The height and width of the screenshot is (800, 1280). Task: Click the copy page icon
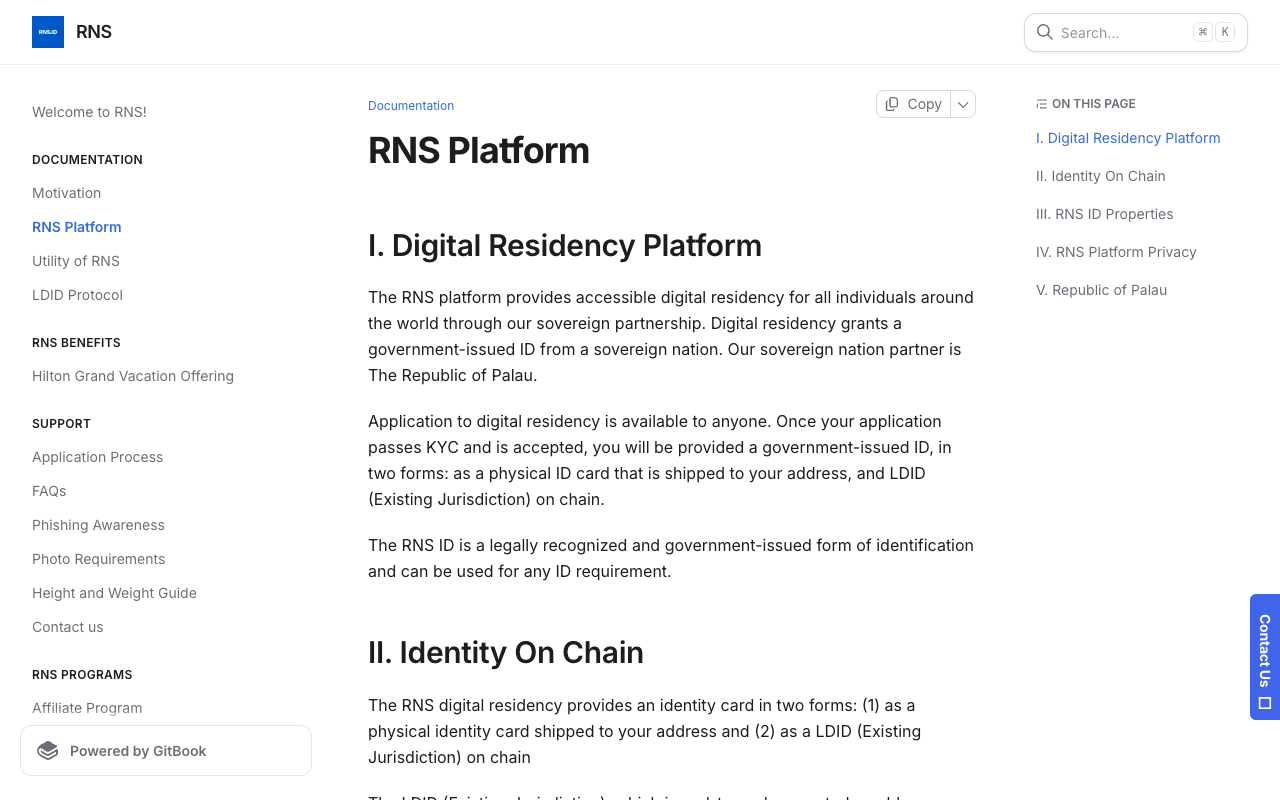pyautogui.click(x=892, y=104)
